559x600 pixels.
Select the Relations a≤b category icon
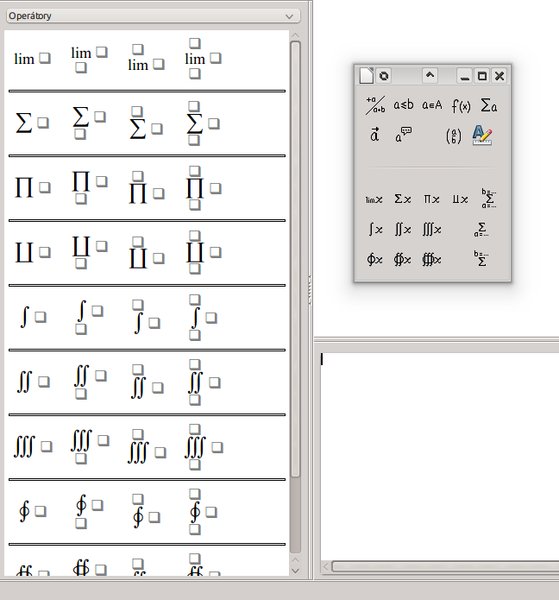click(x=404, y=105)
